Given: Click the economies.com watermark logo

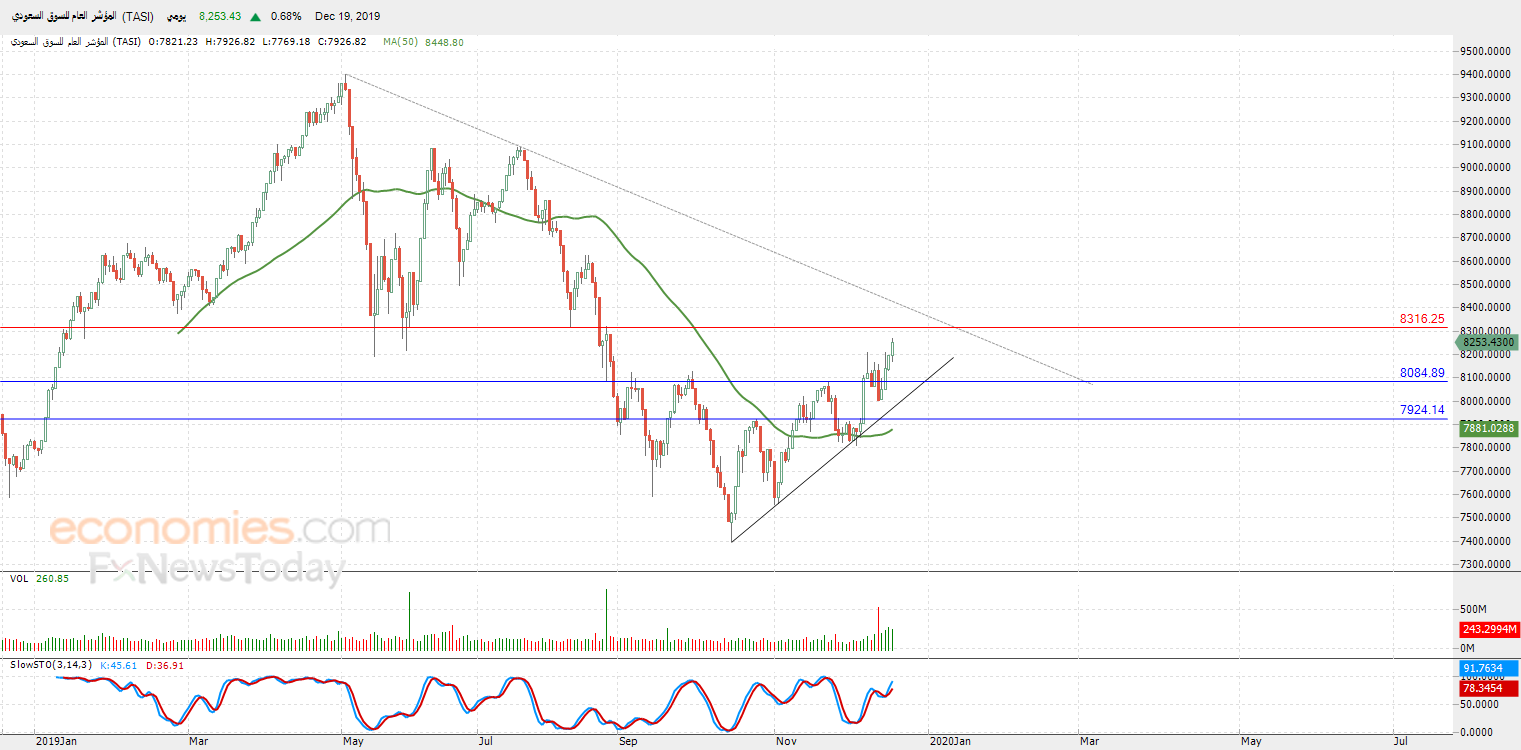Looking at the screenshot, I should pos(220,528).
